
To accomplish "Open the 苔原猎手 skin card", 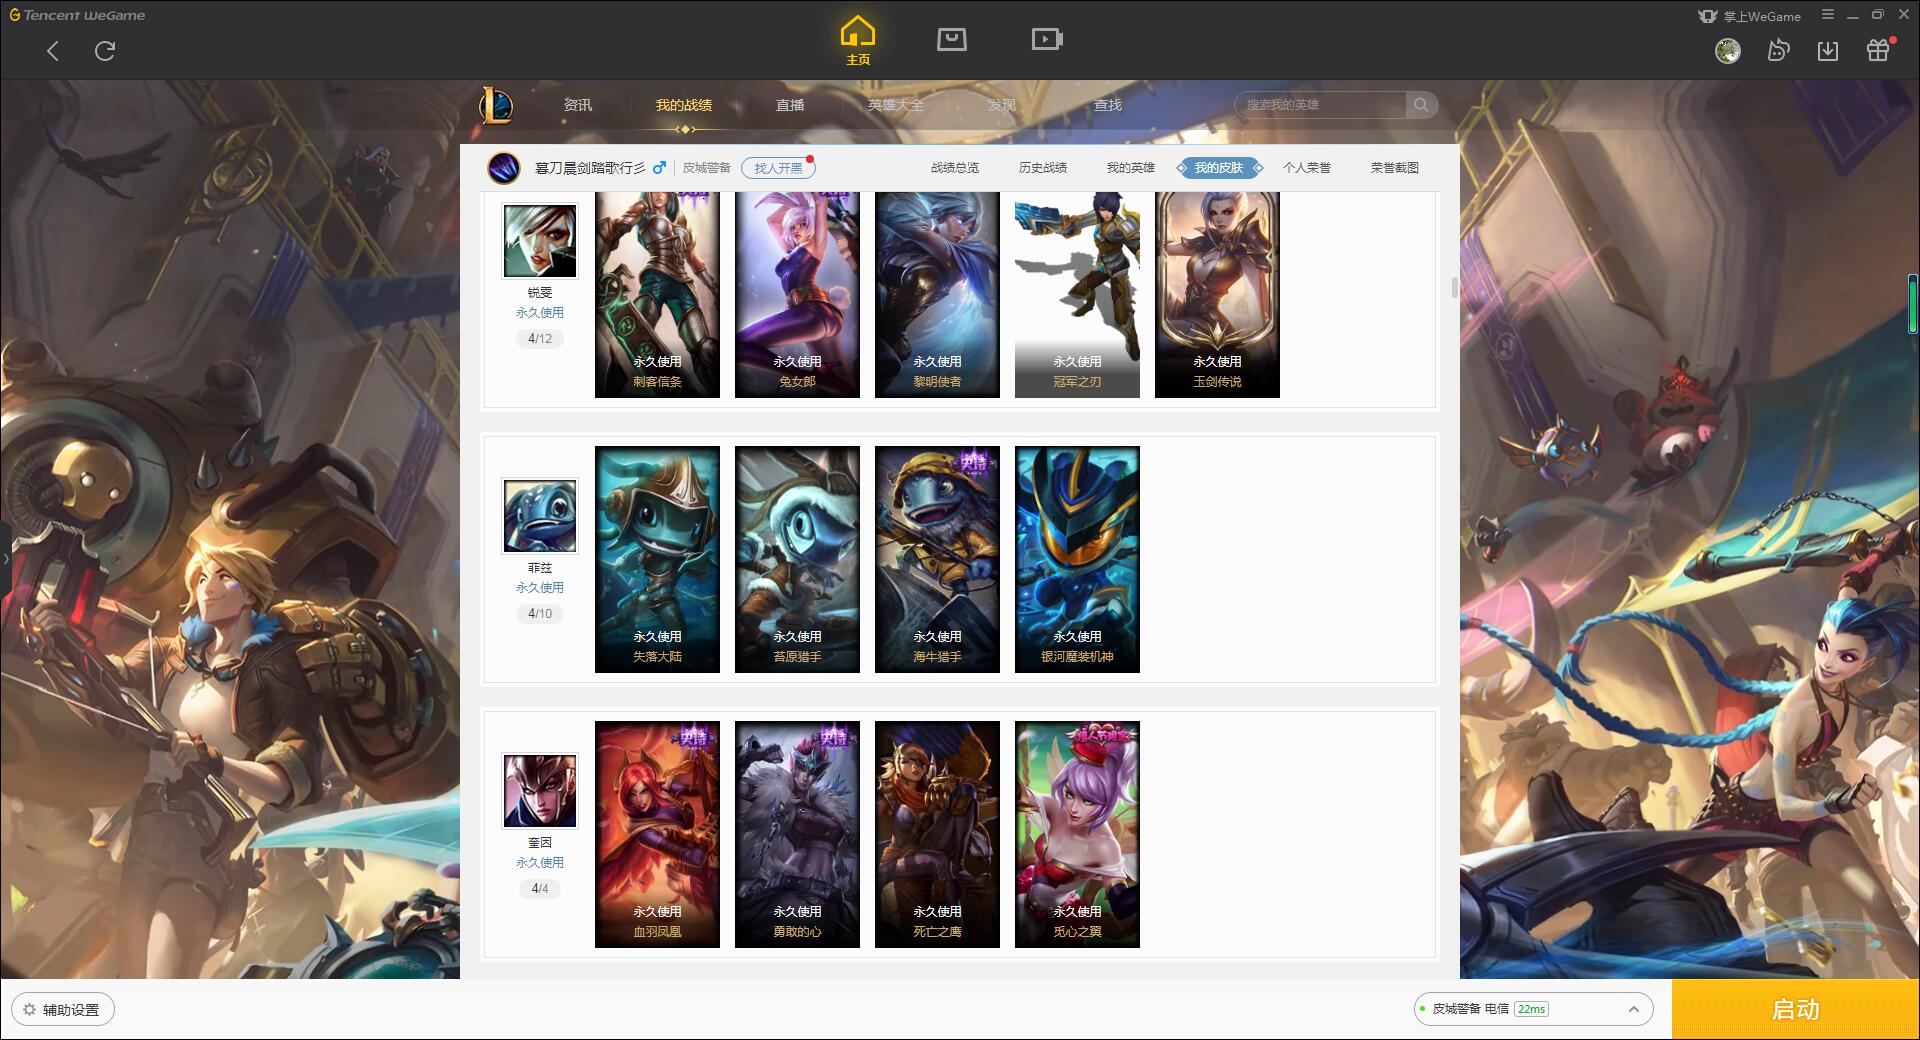I will pos(797,559).
